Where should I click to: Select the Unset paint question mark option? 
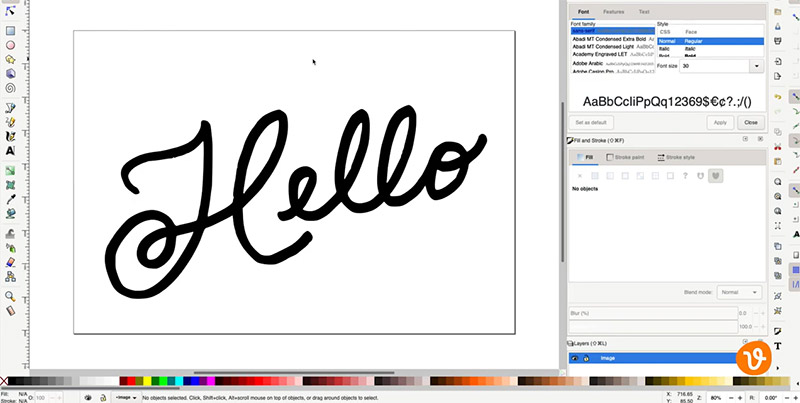(x=685, y=176)
